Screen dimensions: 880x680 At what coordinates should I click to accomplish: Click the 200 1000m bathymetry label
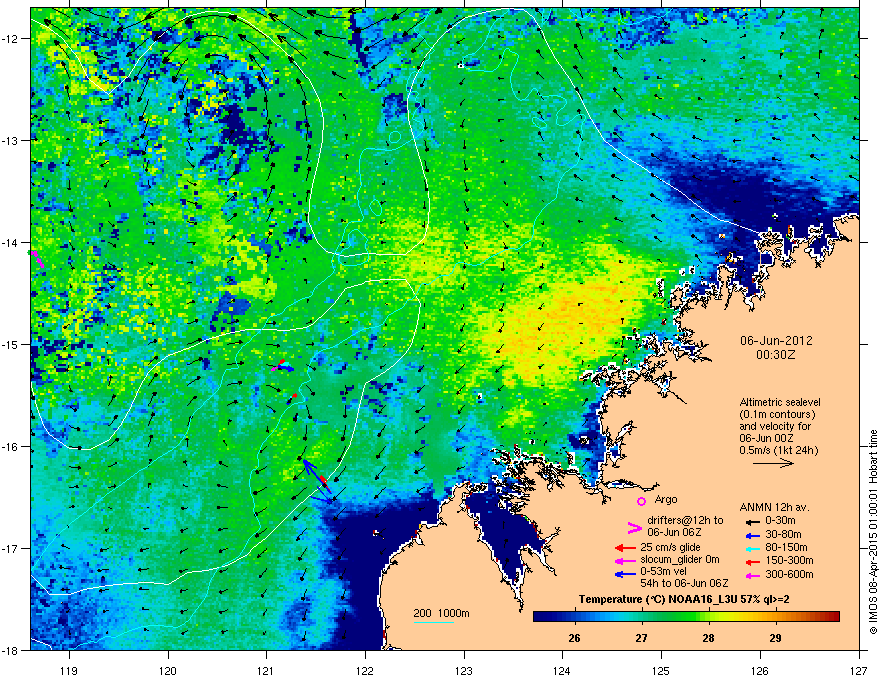[x=441, y=613]
